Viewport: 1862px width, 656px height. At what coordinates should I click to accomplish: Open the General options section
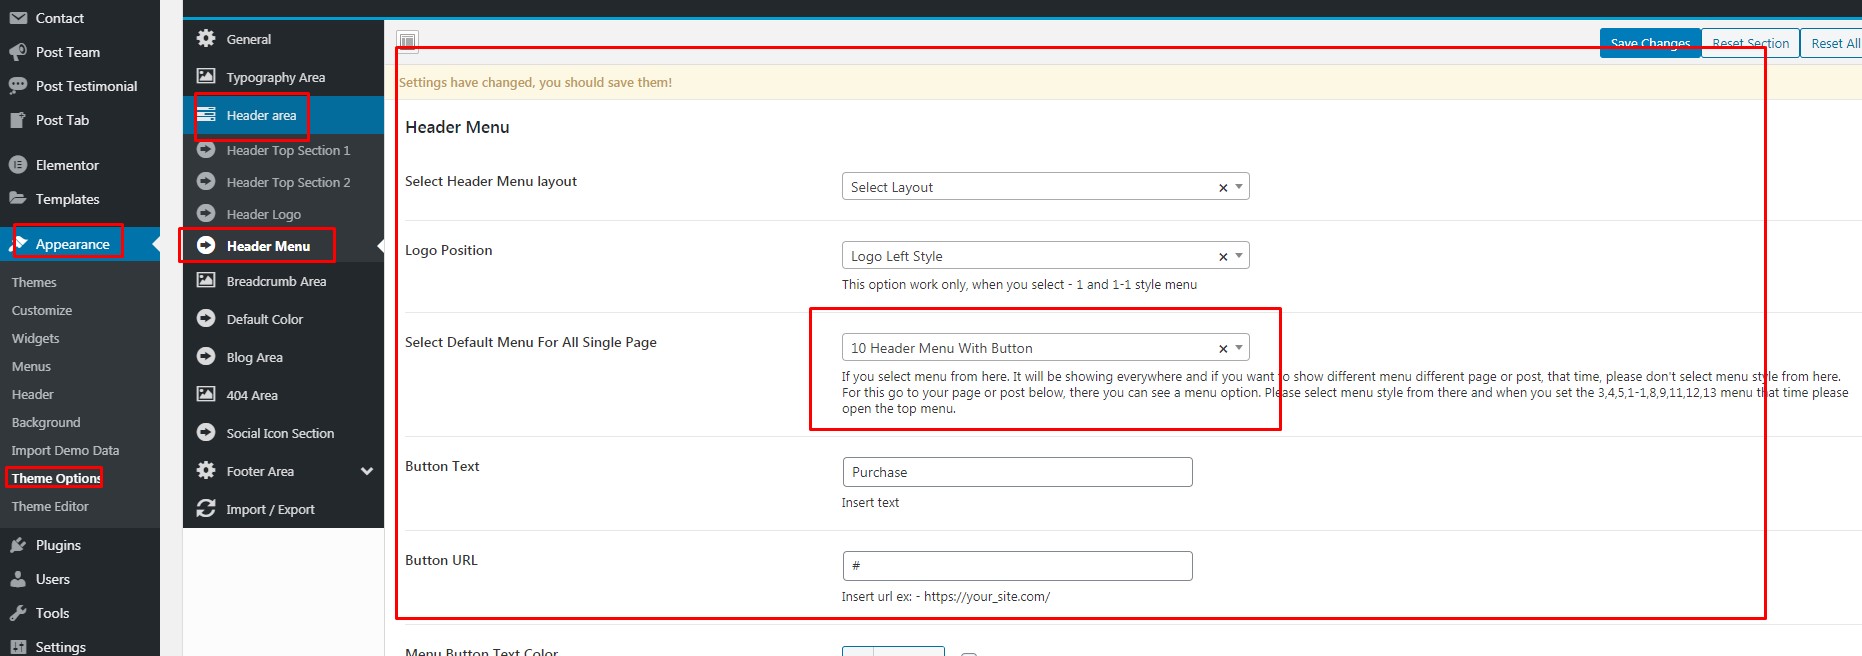coord(283,39)
